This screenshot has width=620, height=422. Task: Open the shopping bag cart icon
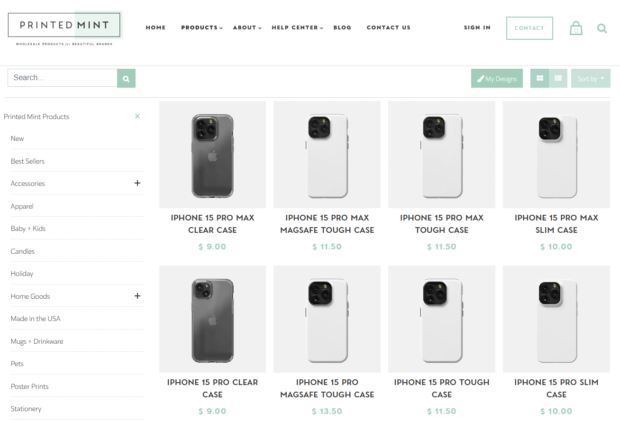pyautogui.click(x=576, y=28)
